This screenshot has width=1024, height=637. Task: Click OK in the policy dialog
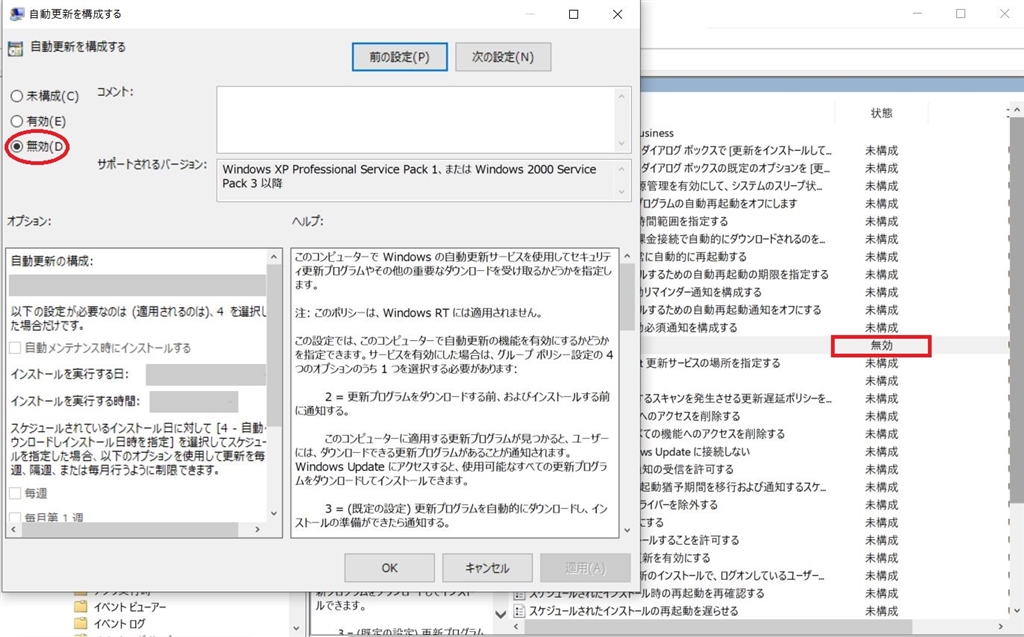point(389,568)
